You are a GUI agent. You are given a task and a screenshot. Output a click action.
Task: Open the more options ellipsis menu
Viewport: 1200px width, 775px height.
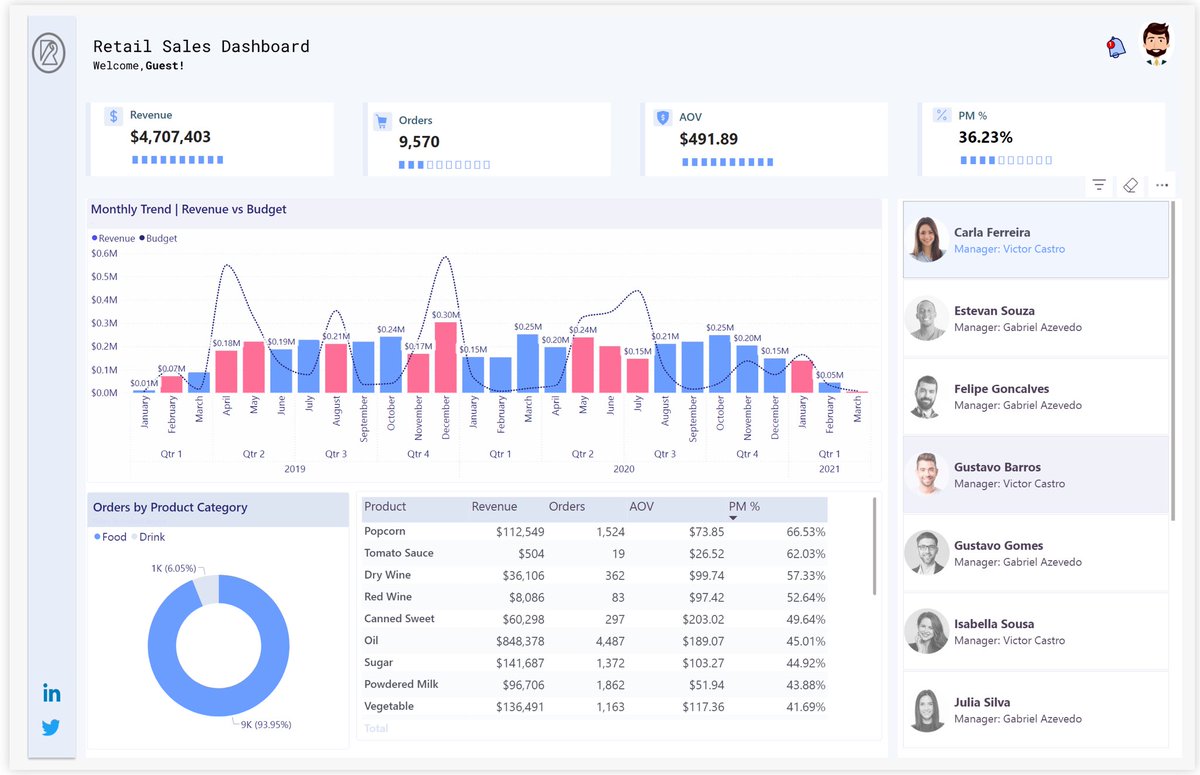[1162, 185]
